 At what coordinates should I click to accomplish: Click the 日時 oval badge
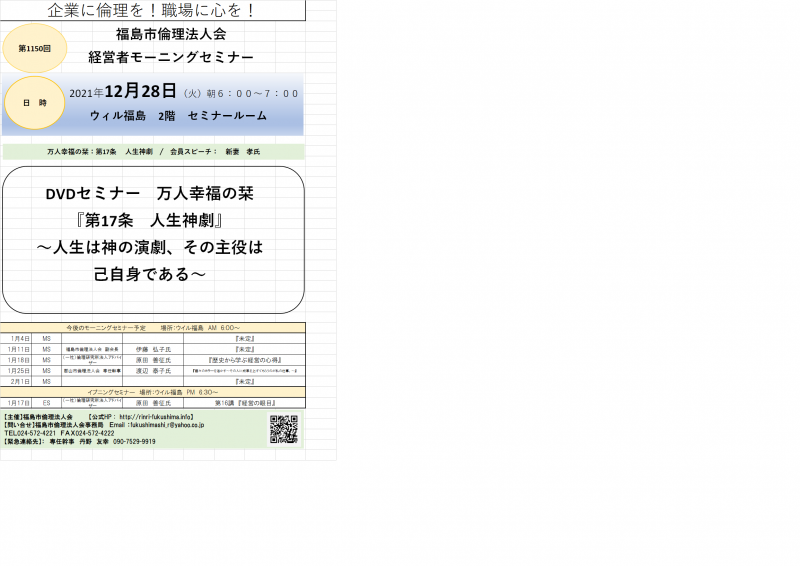coord(35,103)
